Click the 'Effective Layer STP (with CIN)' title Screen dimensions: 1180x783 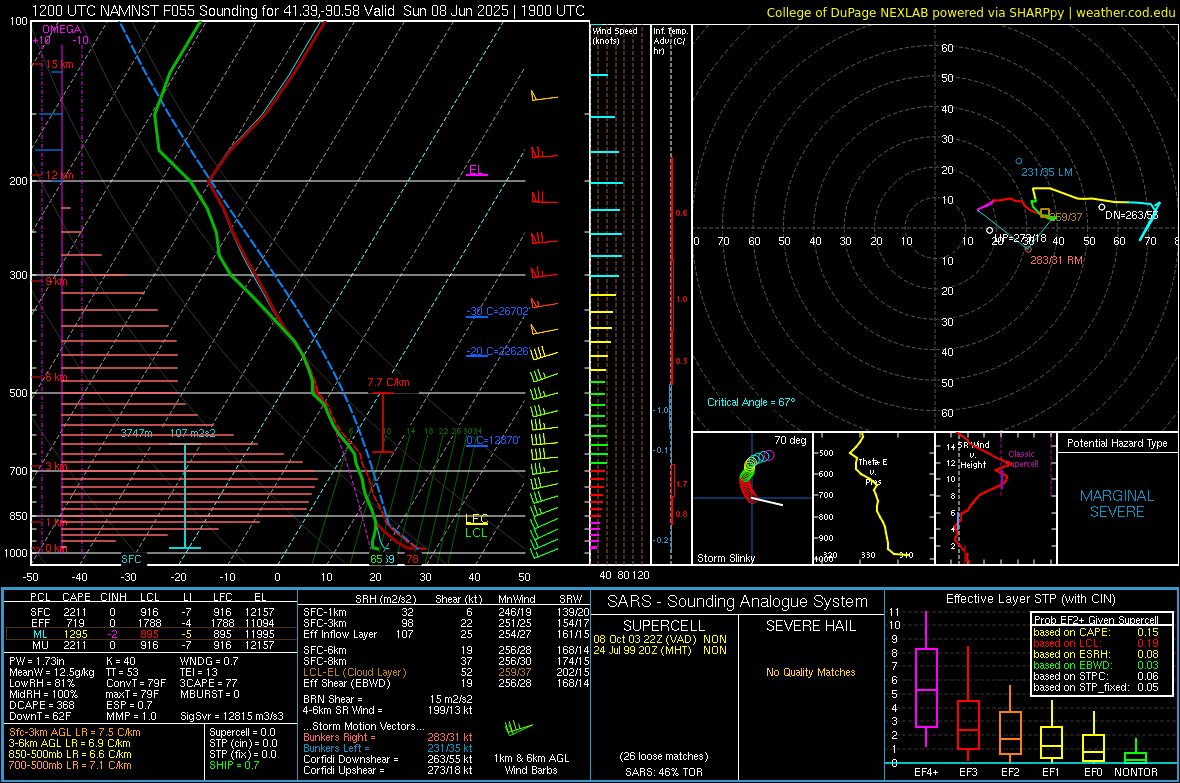1030,599
